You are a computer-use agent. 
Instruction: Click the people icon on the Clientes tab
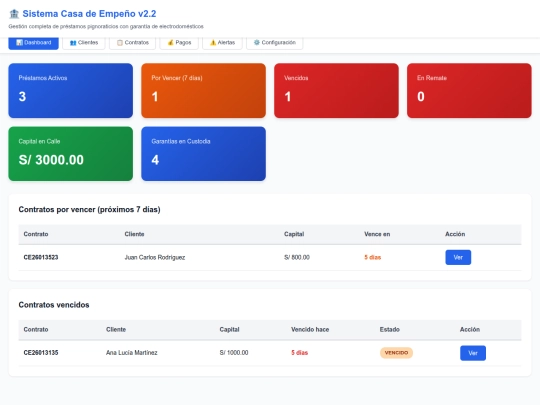coord(73,43)
